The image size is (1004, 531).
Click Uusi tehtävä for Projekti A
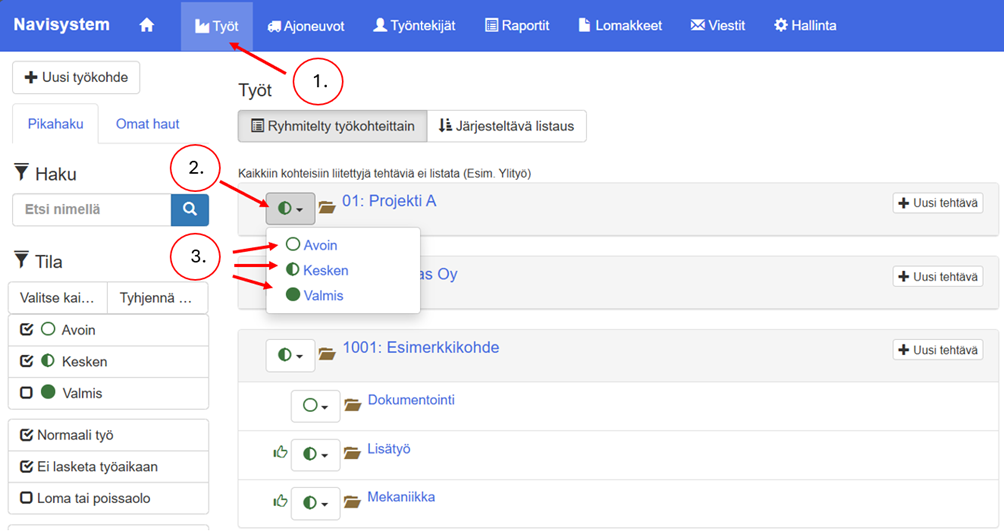coord(937,203)
